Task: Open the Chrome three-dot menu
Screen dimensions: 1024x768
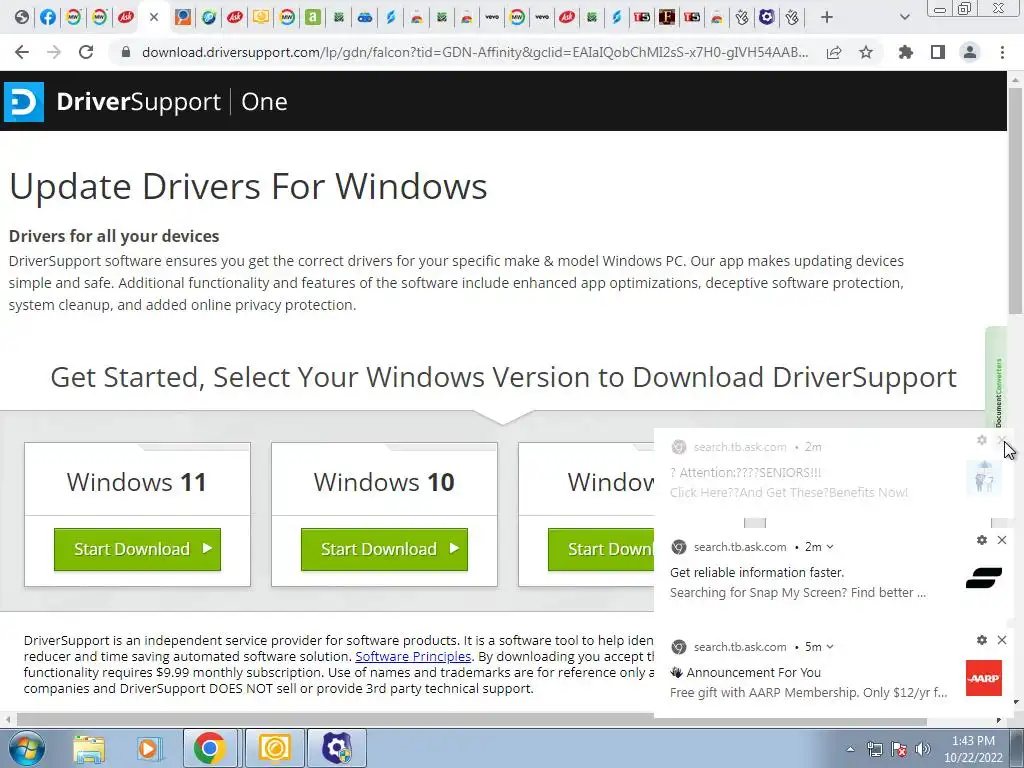Action: [1002, 52]
